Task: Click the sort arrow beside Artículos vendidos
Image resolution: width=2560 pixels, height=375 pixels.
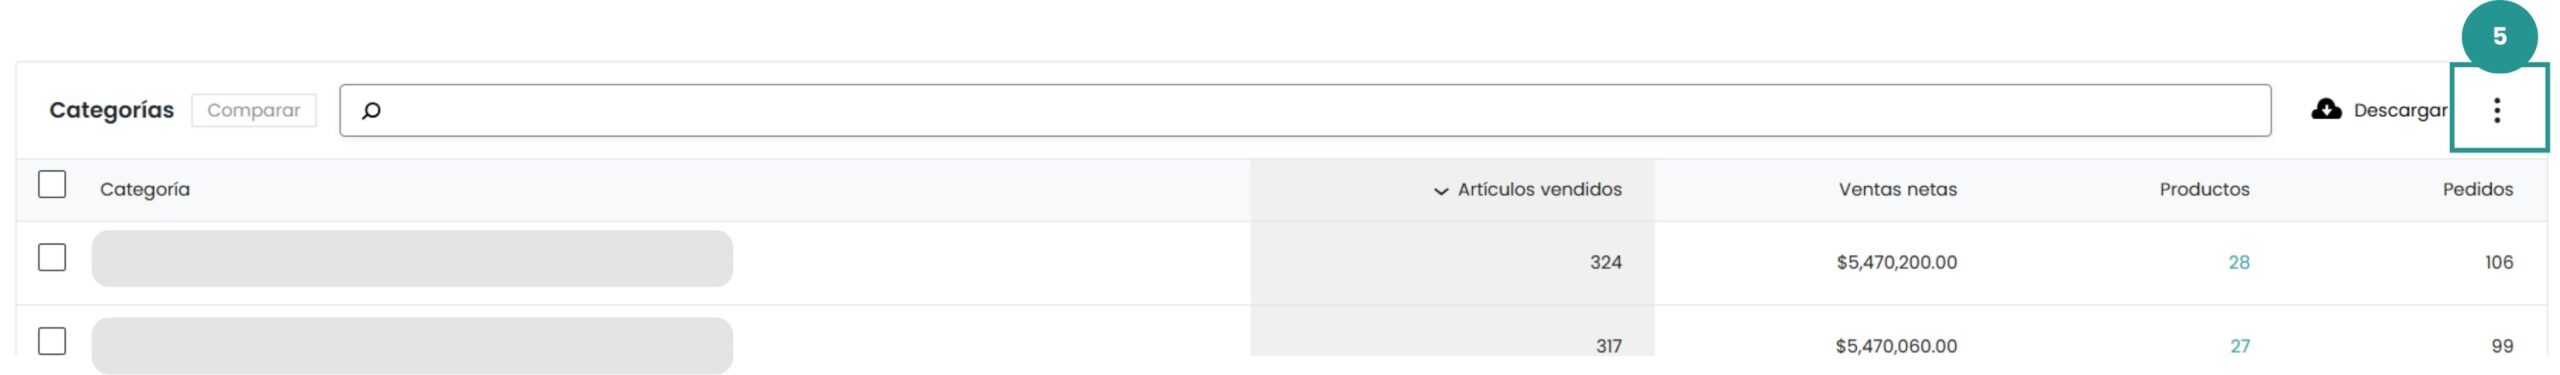Action: click(1440, 191)
